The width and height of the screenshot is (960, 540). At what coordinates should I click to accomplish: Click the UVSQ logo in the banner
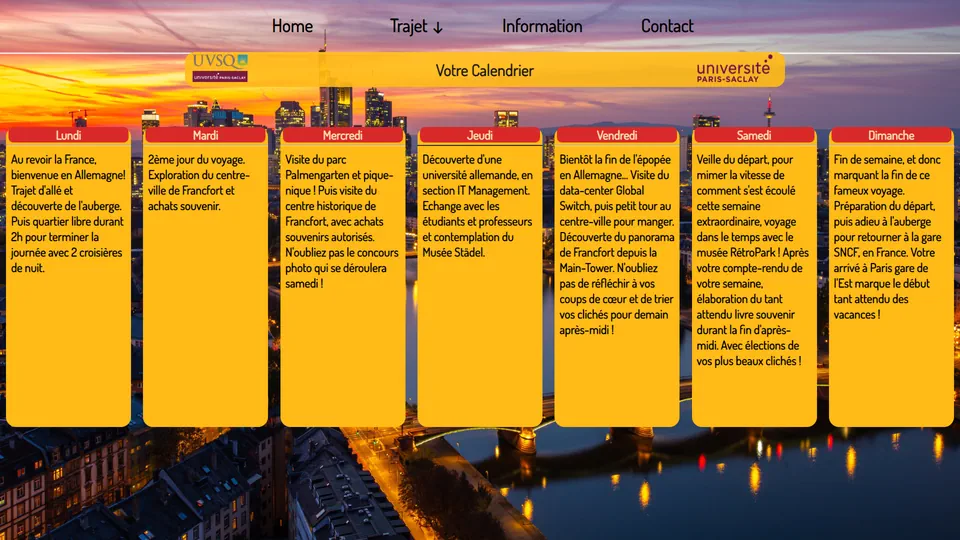(x=220, y=68)
